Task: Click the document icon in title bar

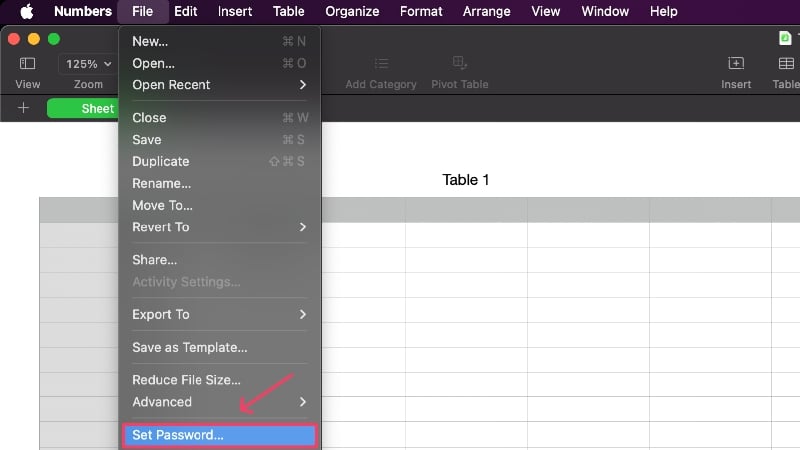Action: (785, 38)
